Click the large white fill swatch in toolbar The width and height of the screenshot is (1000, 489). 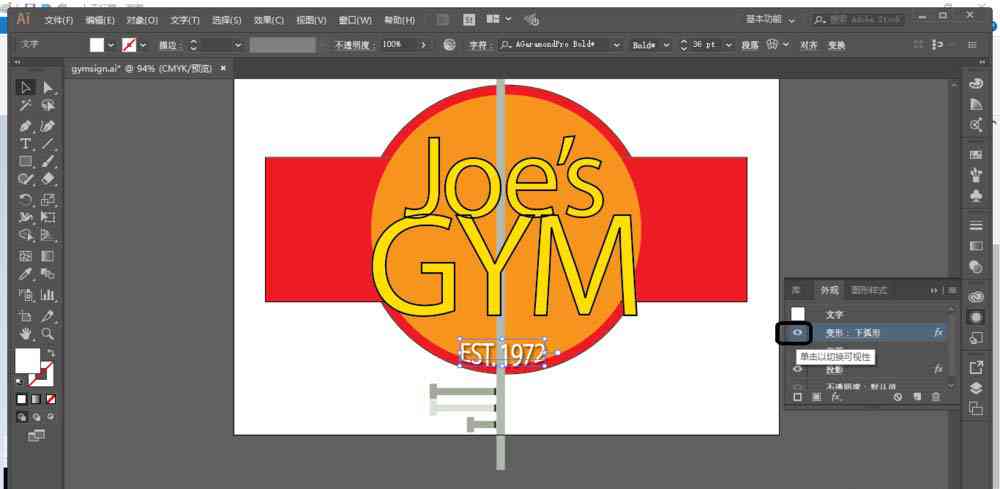(27, 360)
